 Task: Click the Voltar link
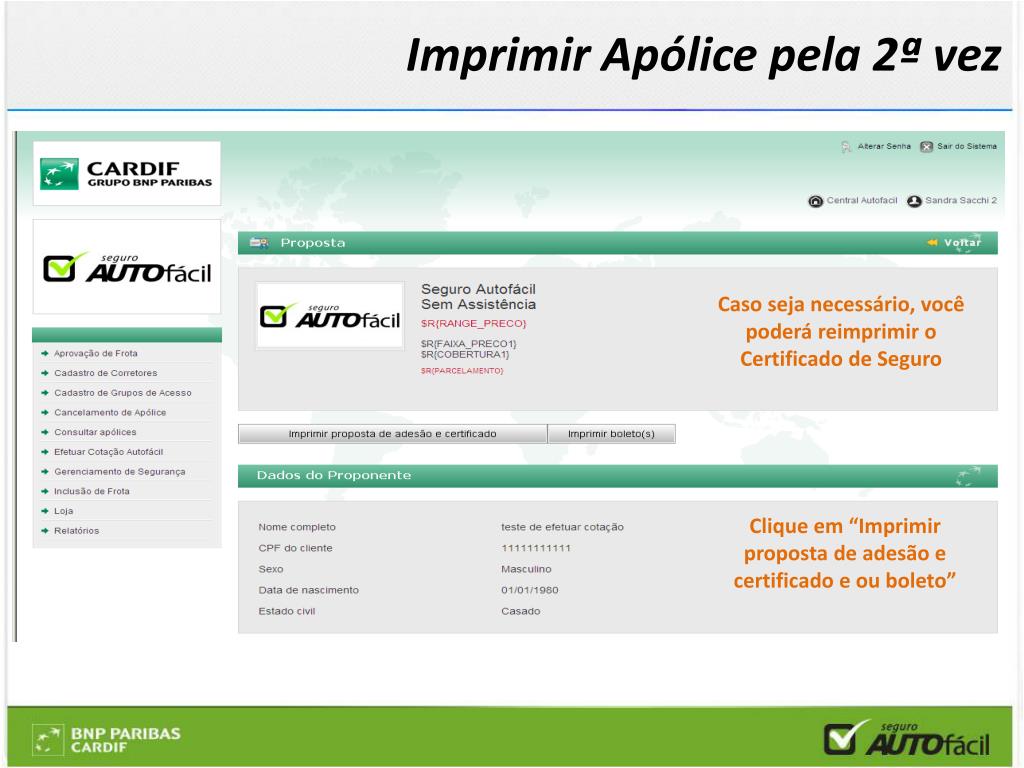(x=962, y=243)
